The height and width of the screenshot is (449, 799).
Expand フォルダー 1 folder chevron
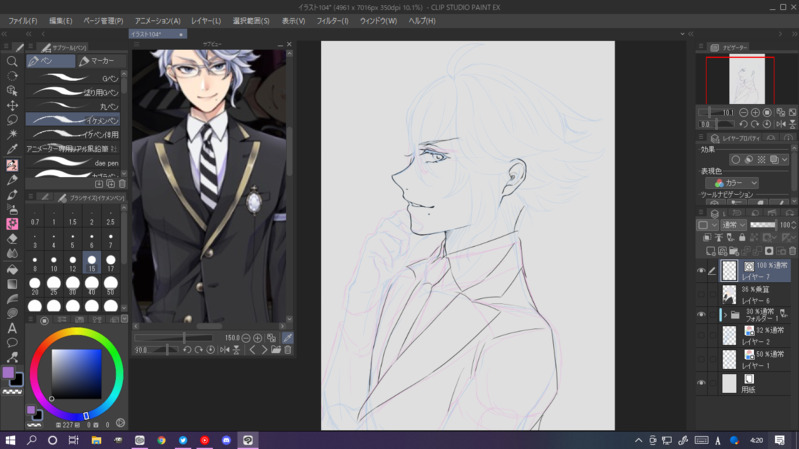725,315
